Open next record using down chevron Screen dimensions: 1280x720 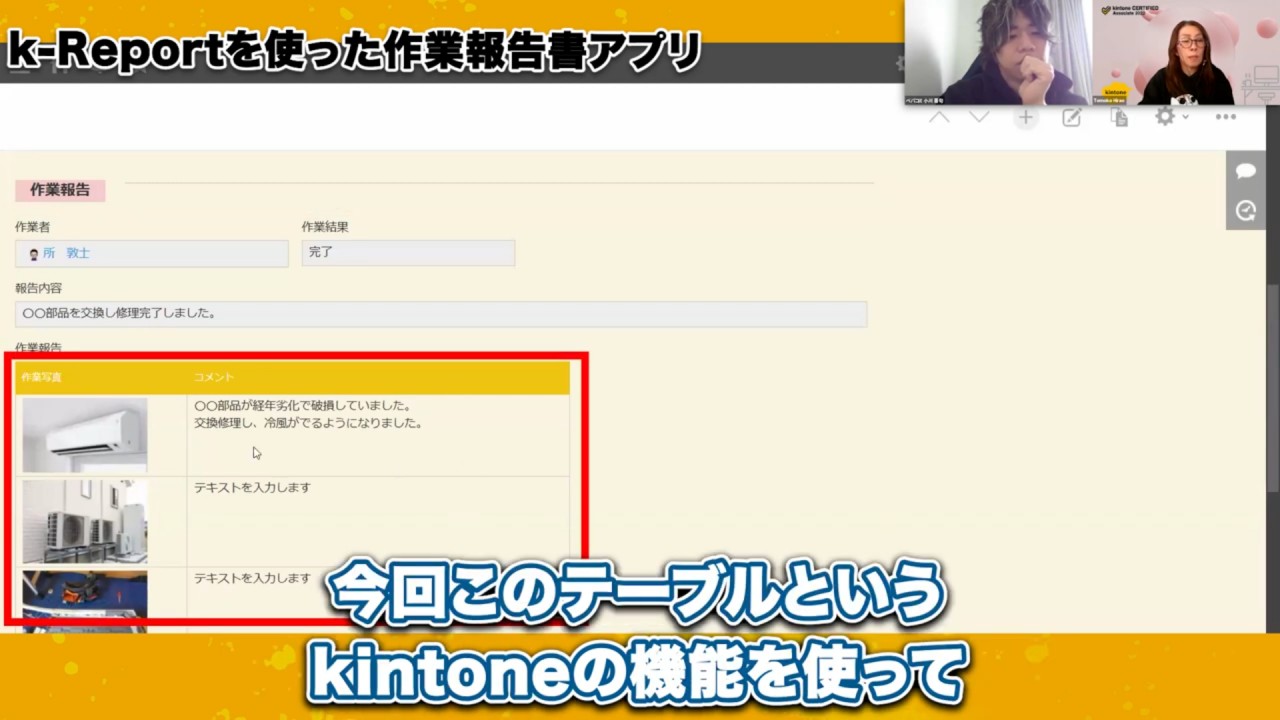(978, 117)
